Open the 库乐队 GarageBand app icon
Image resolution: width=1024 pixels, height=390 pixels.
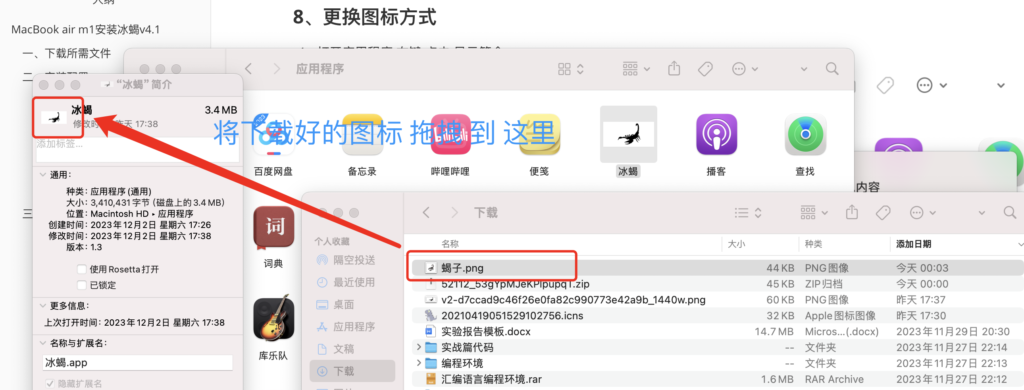click(x=274, y=319)
